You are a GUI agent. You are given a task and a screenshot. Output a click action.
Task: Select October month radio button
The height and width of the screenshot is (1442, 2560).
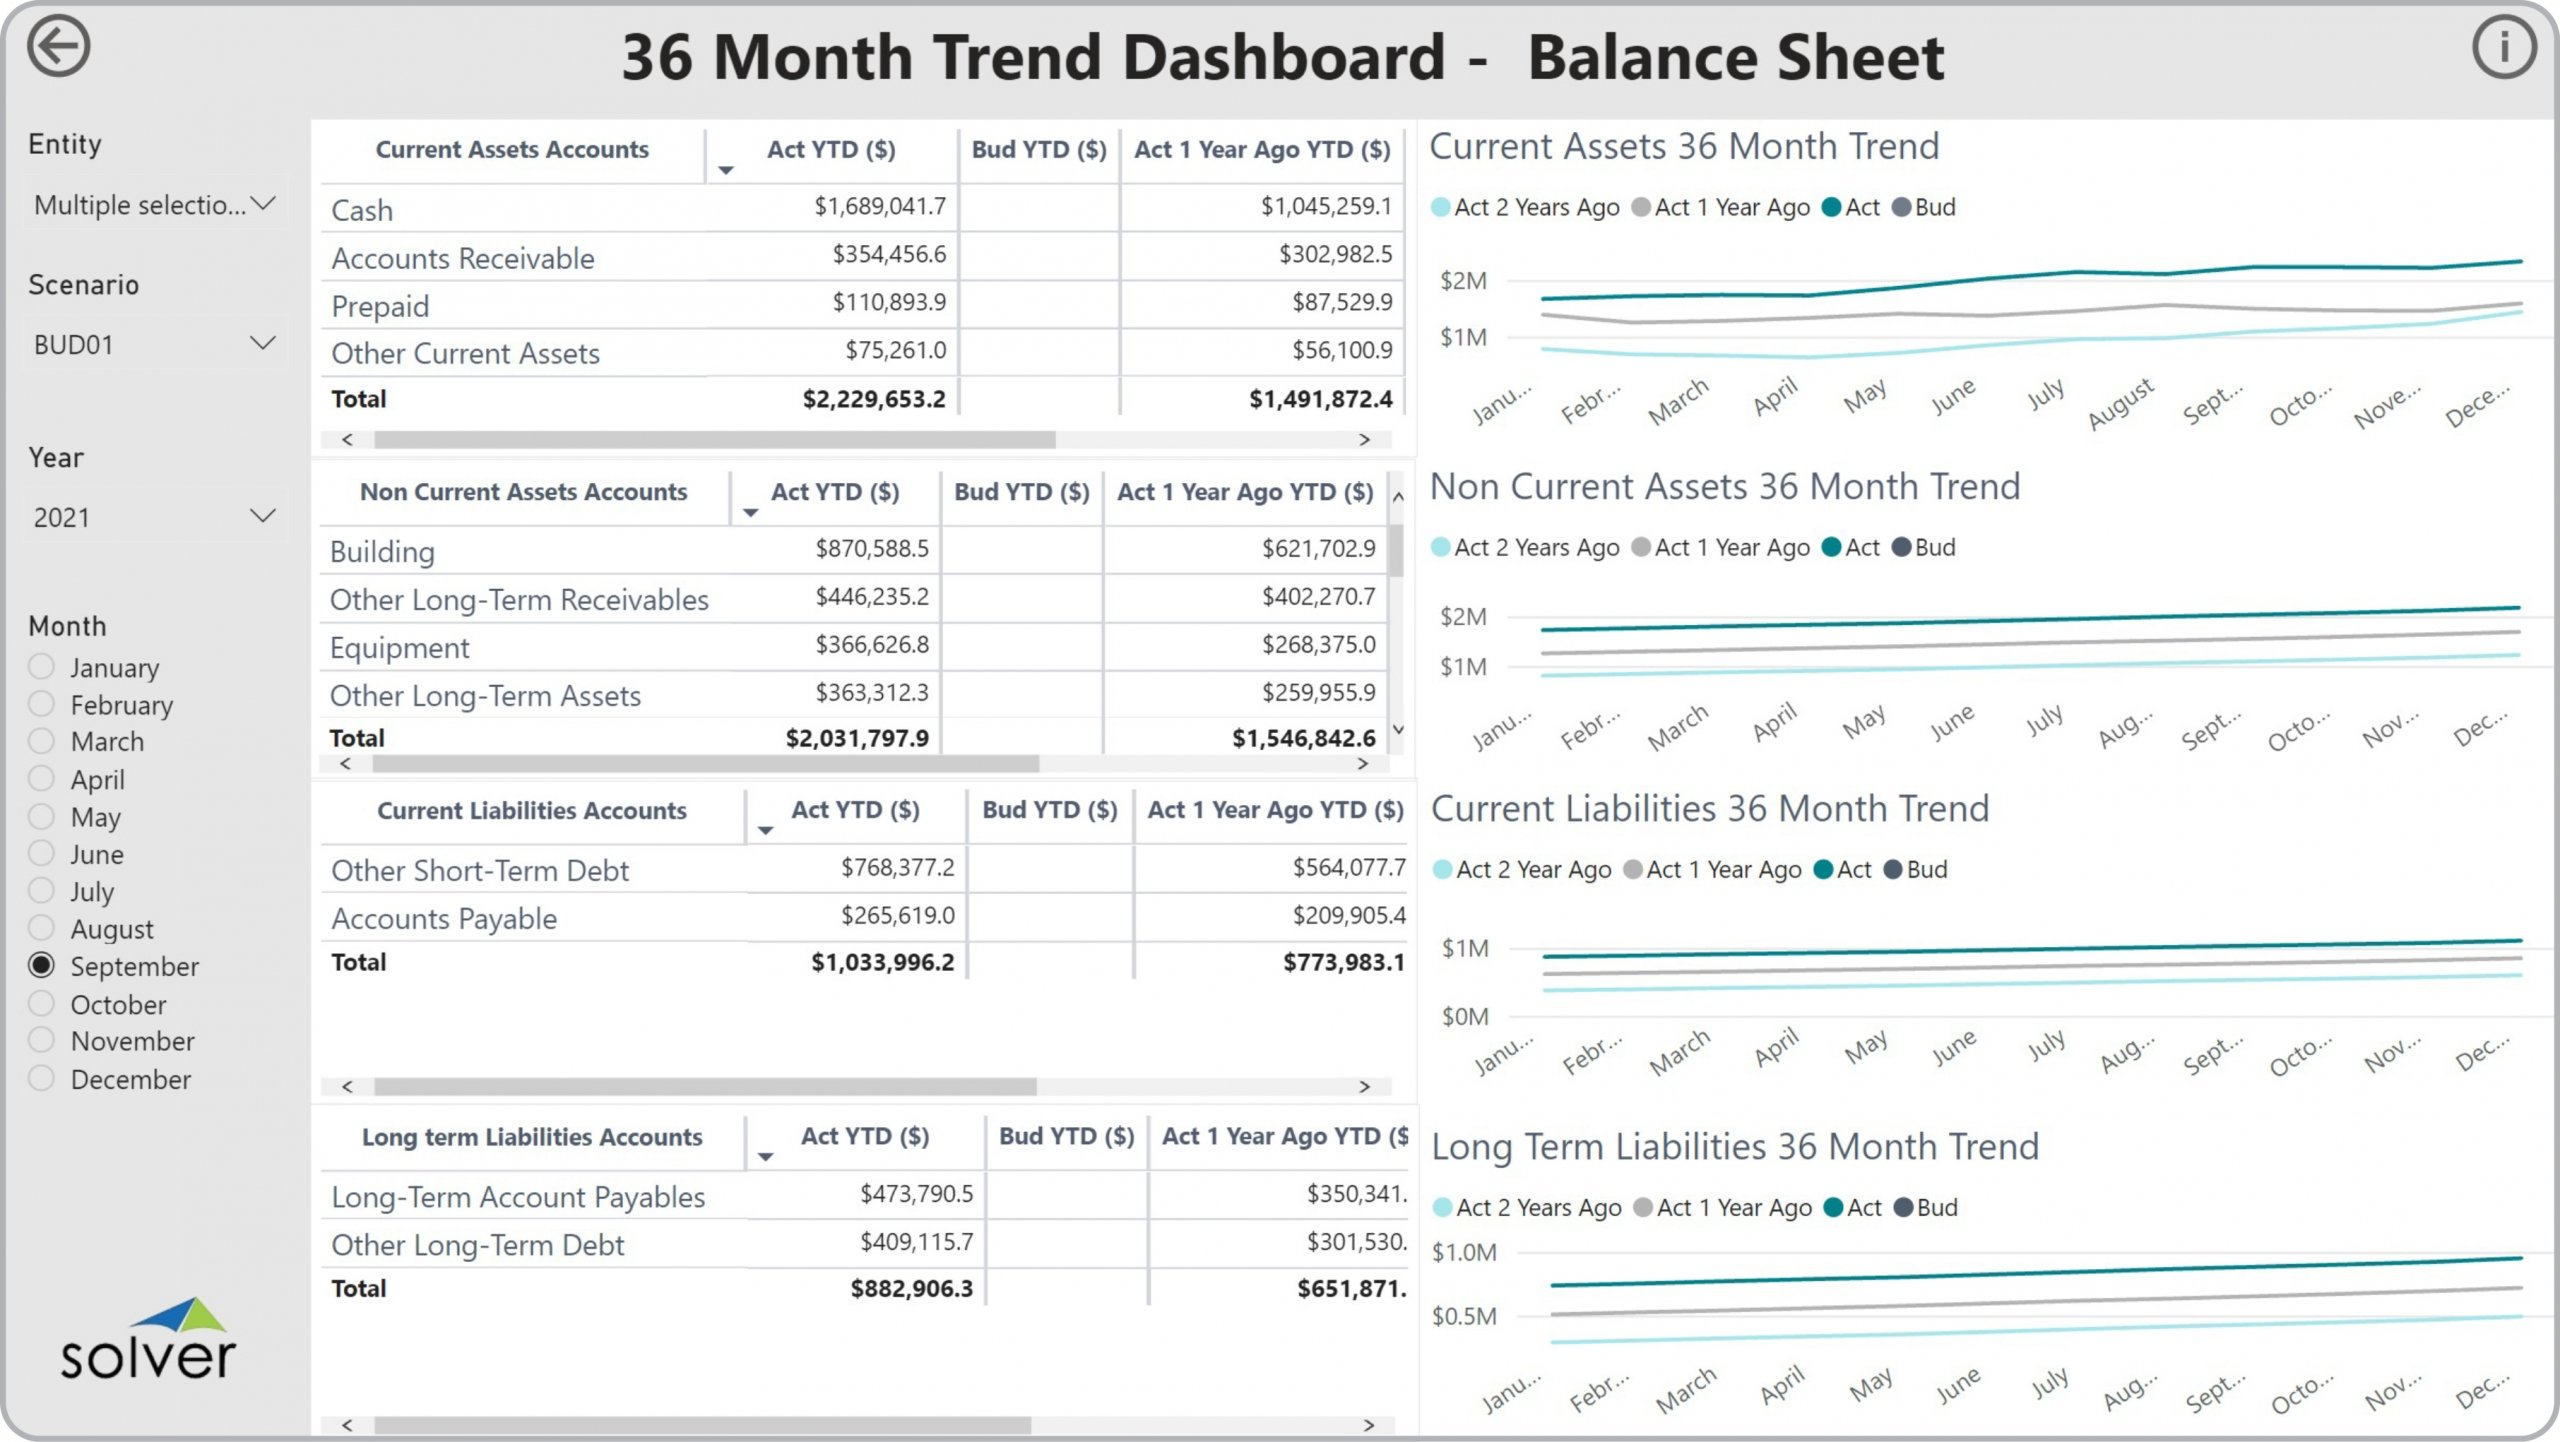[x=42, y=1003]
